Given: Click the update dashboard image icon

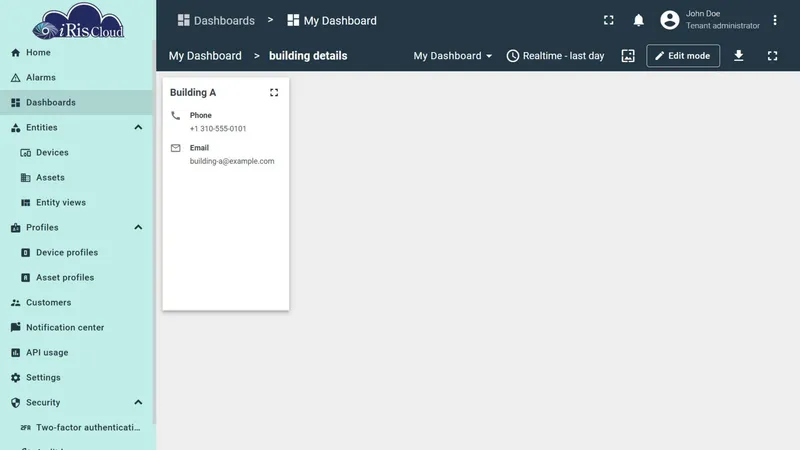Looking at the screenshot, I should (628, 56).
